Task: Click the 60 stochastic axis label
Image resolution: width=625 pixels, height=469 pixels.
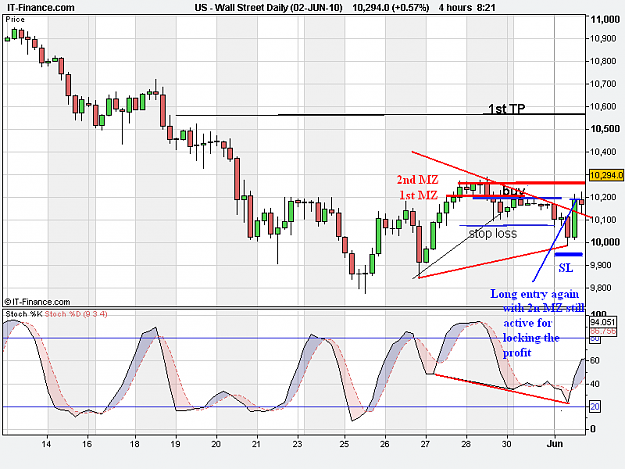Action: coord(594,361)
